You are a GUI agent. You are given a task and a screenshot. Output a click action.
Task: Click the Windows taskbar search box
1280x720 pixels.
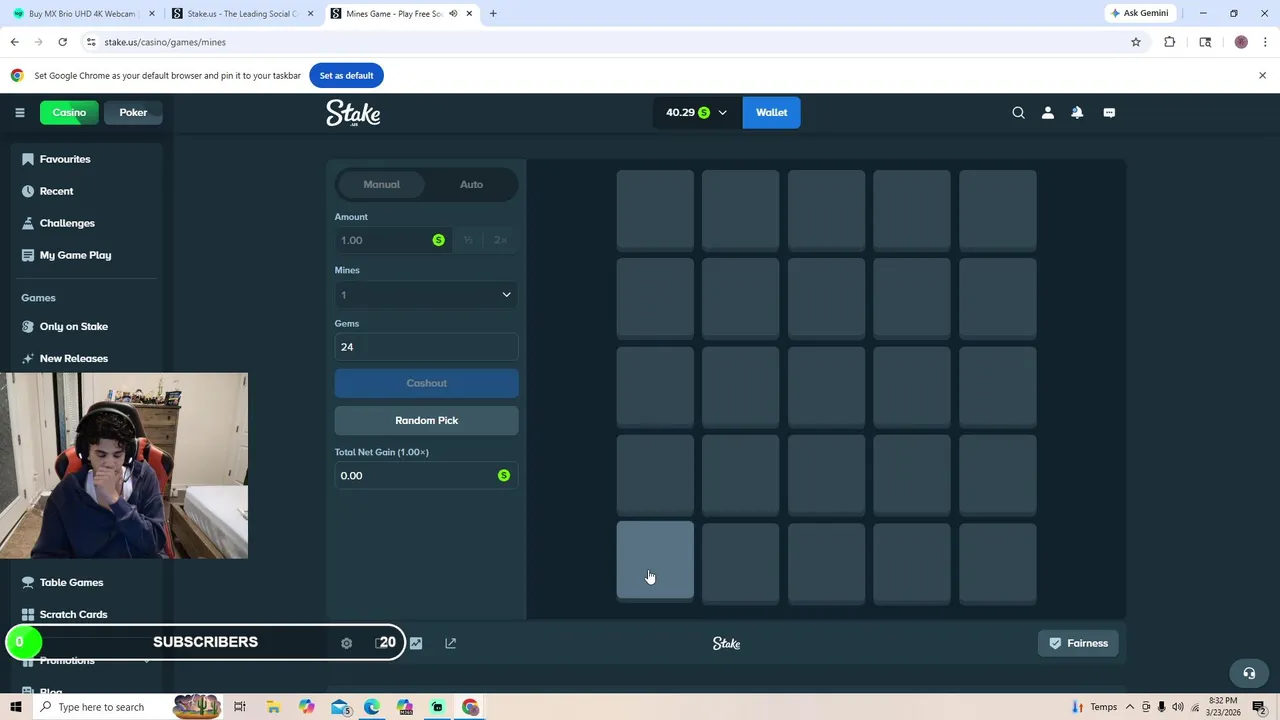point(103,707)
